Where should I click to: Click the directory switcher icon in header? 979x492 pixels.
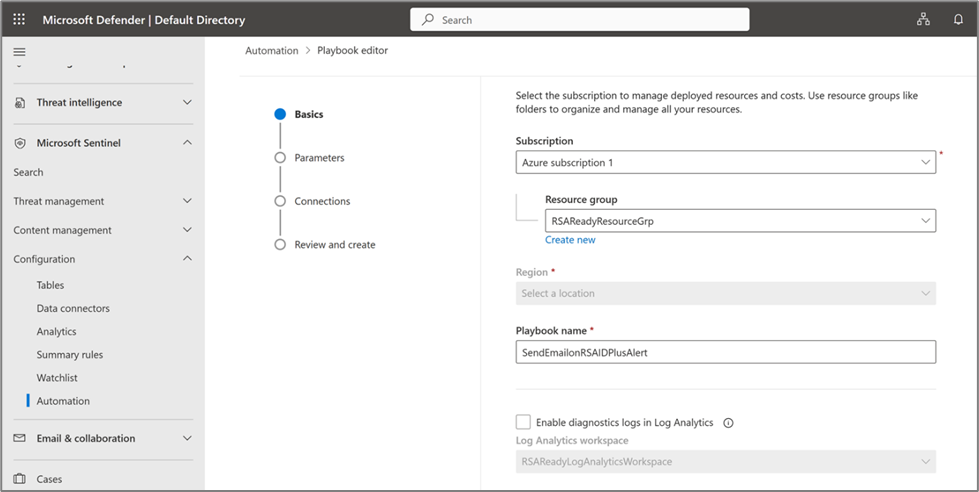(922, 20)
